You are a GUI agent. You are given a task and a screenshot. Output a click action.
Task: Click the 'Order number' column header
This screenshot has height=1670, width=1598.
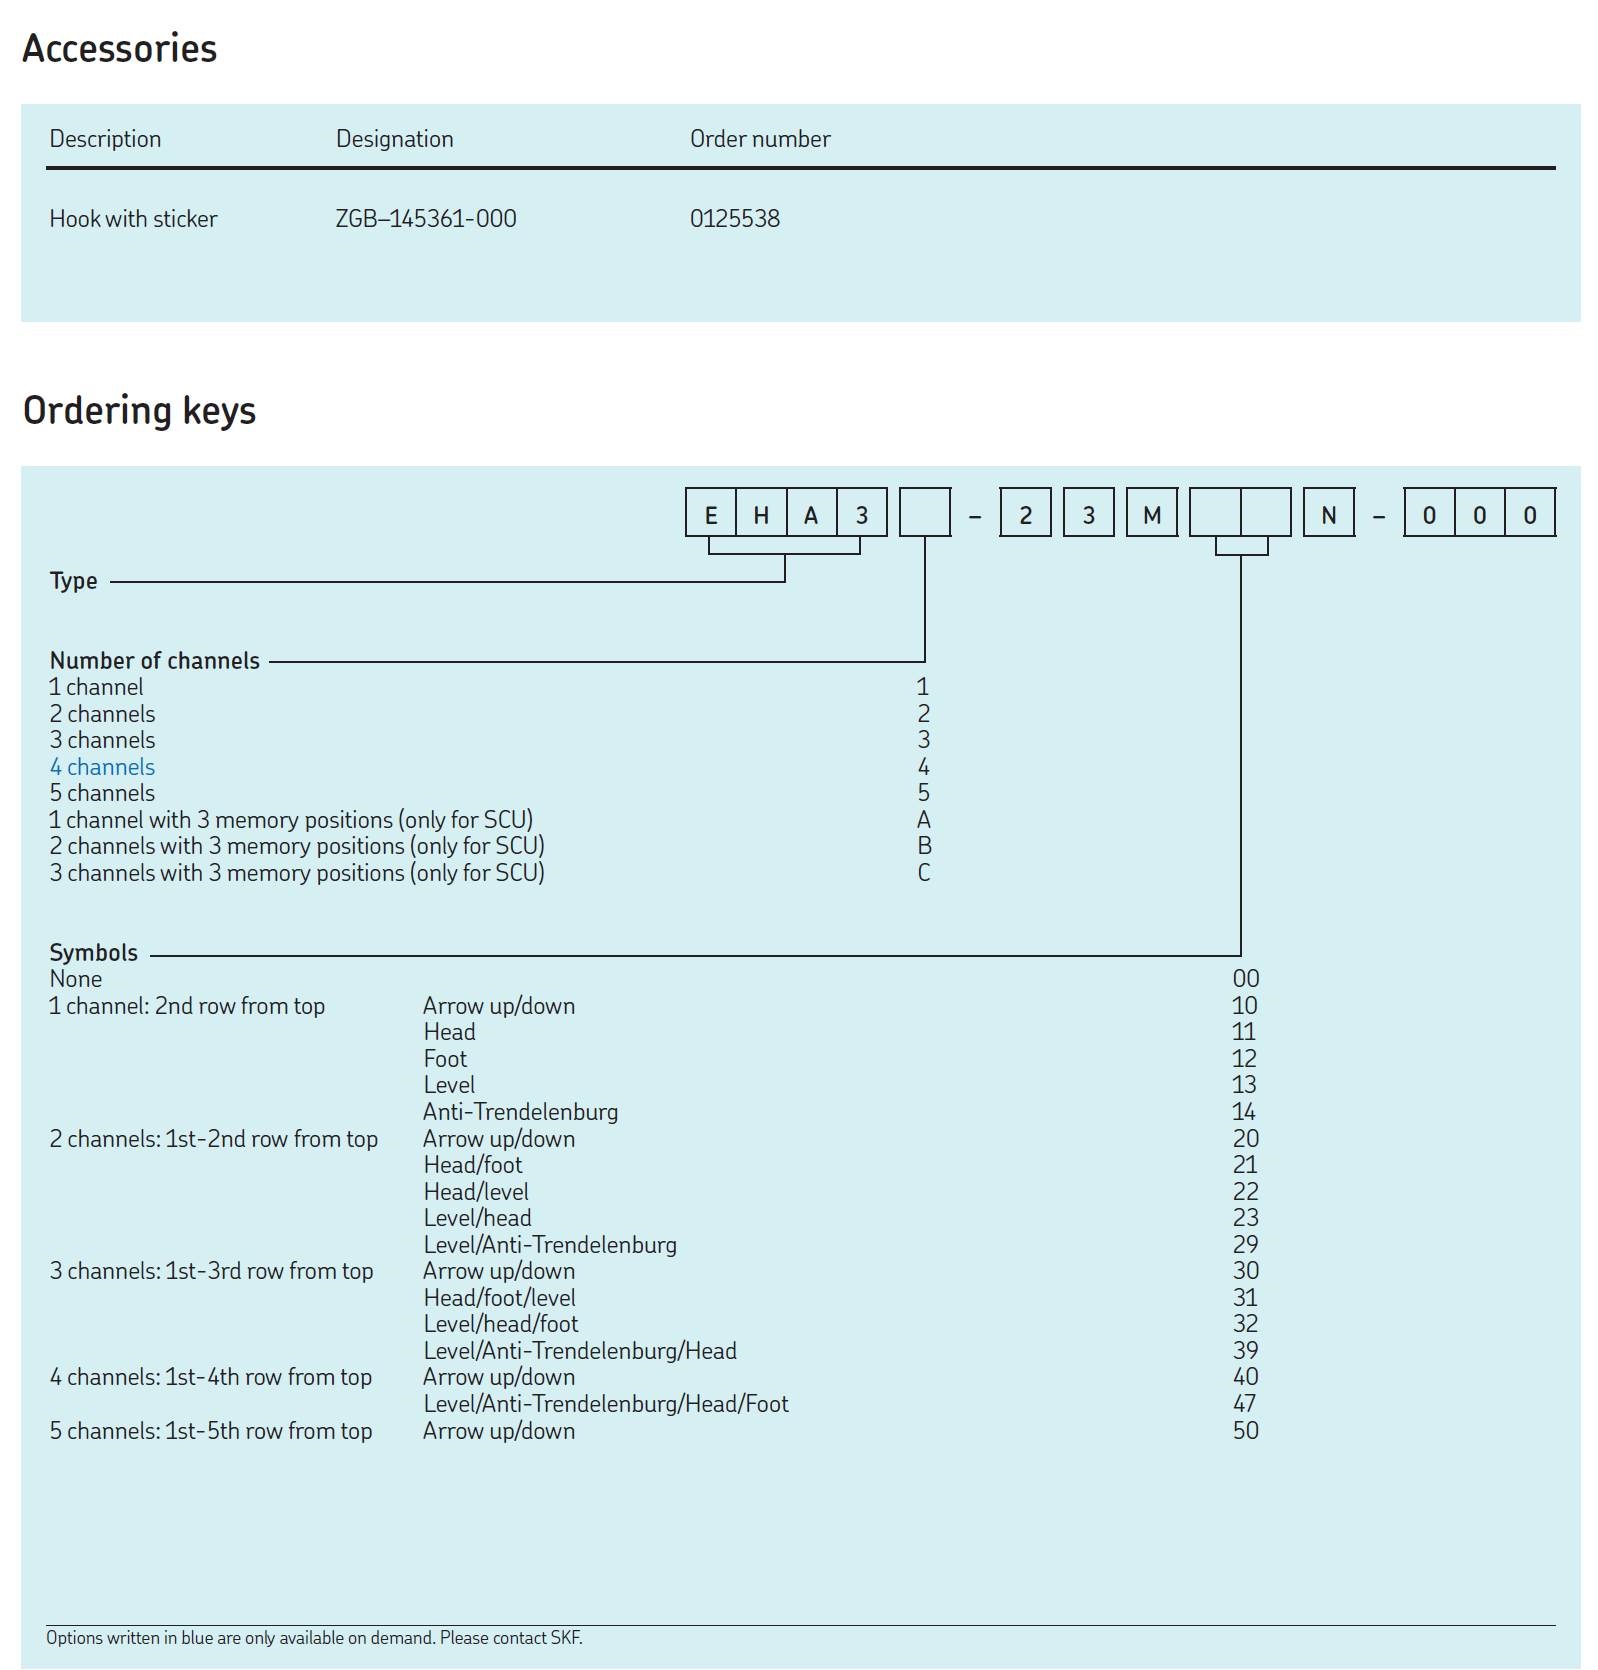(x=759, y=139)
